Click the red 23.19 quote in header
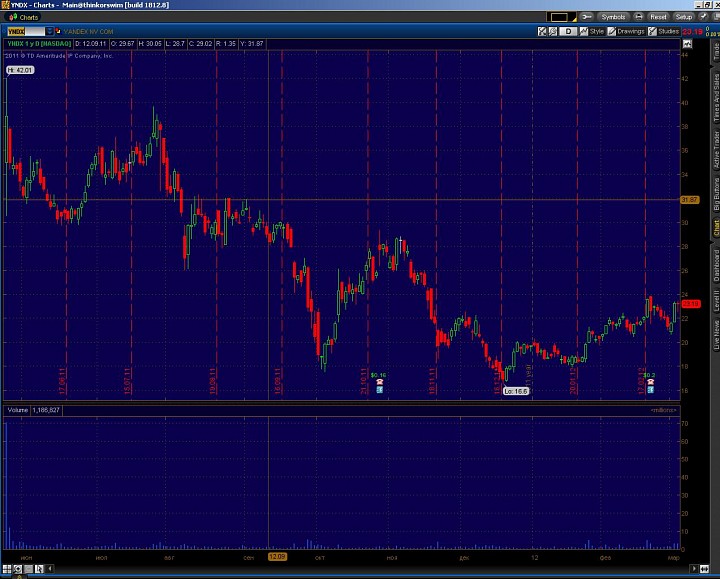The height and width of the screenshot is (579, 720). click(x=692, y=32)
